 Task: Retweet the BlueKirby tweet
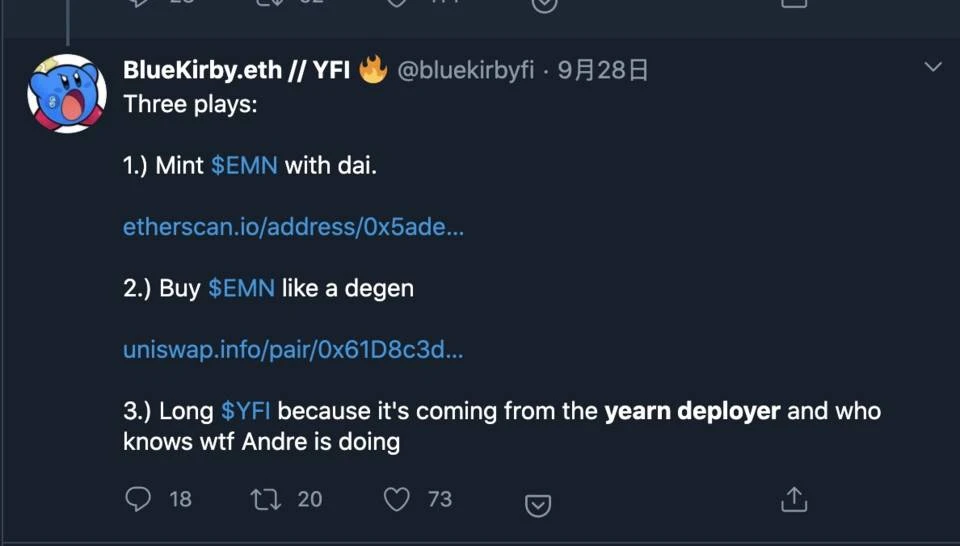266,499
